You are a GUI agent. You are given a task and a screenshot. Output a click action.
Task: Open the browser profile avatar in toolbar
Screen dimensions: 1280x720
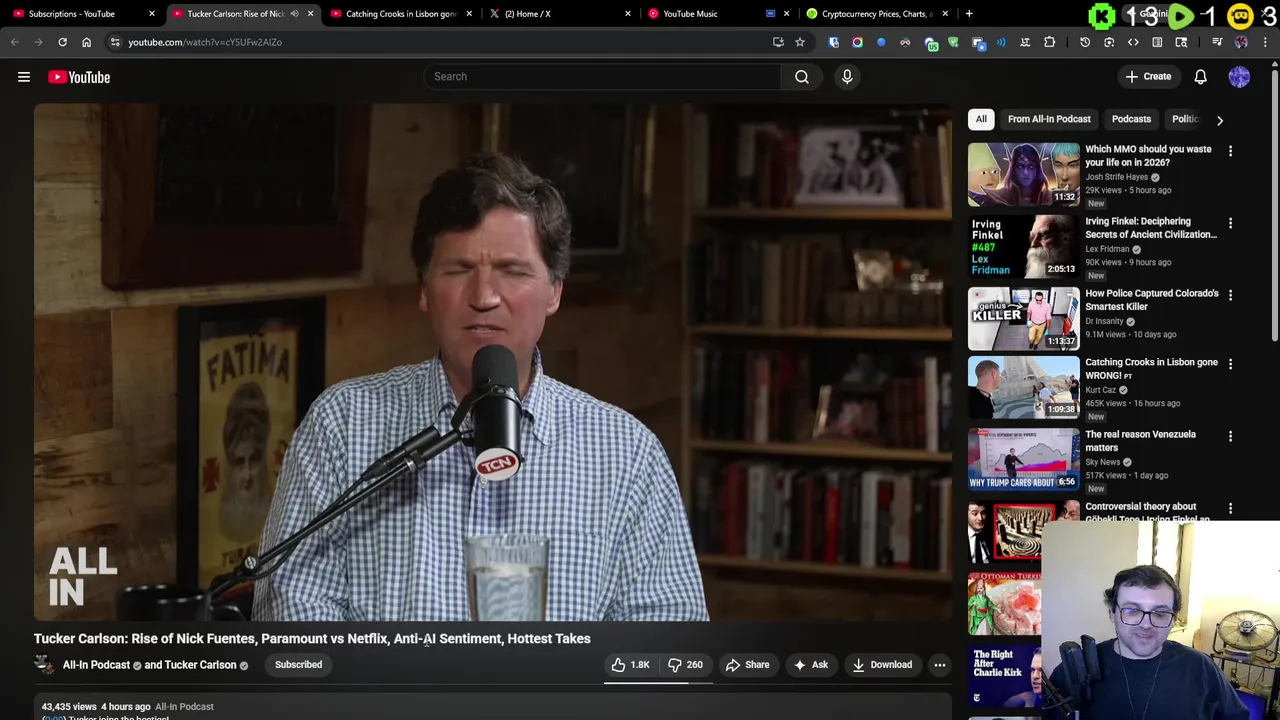[x=1241, y=42]
